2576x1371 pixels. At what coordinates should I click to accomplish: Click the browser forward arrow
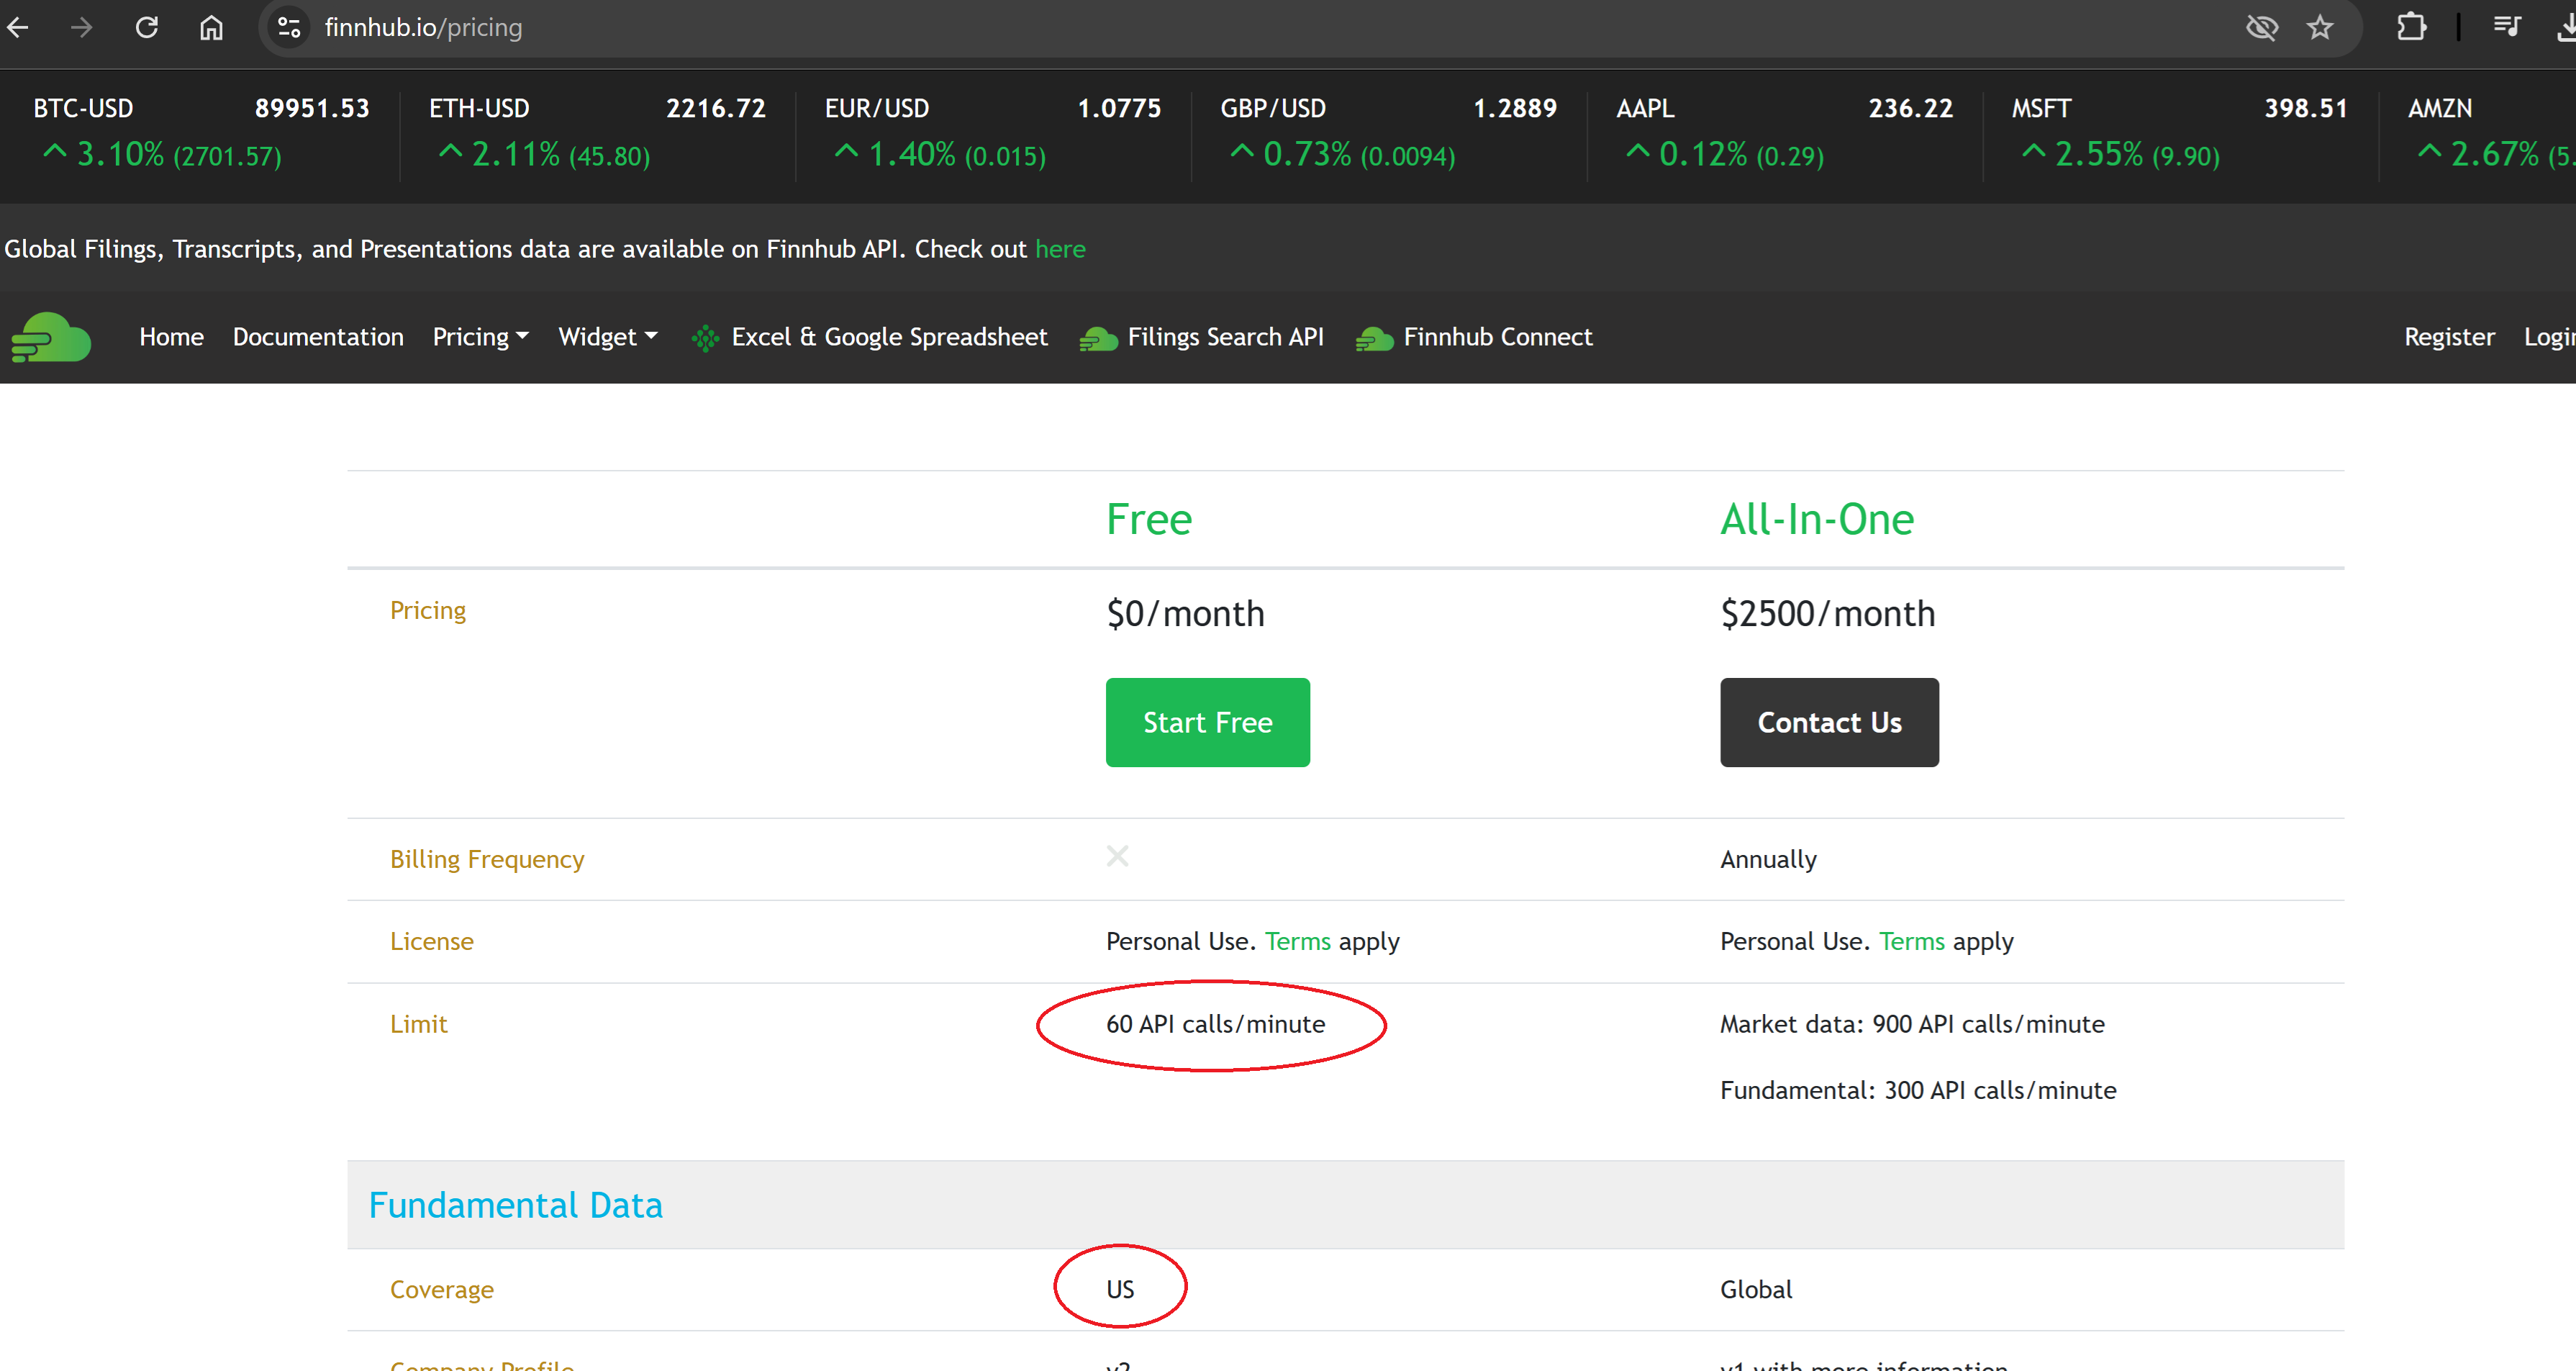coord(82,28)
